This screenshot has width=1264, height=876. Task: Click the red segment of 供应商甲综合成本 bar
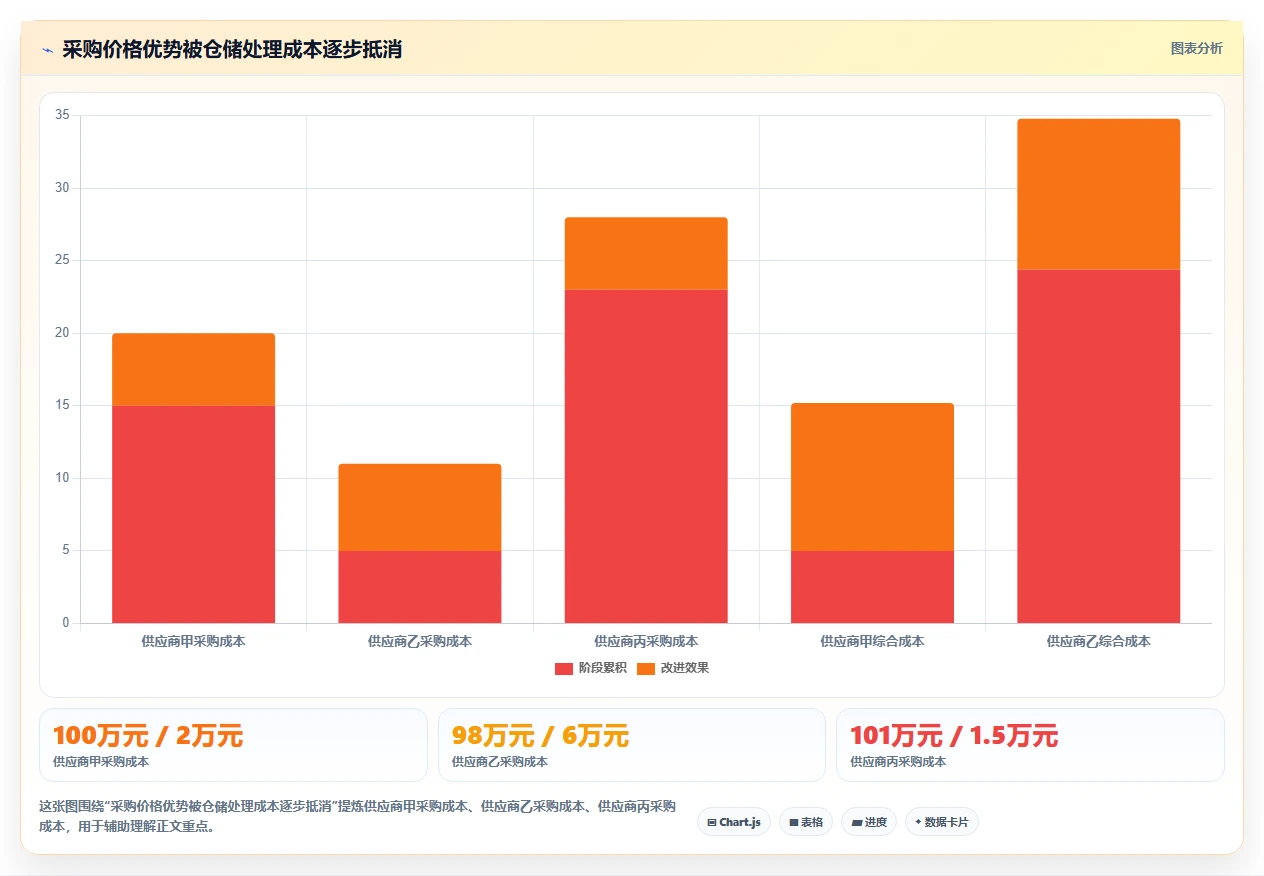click(872, 587)
